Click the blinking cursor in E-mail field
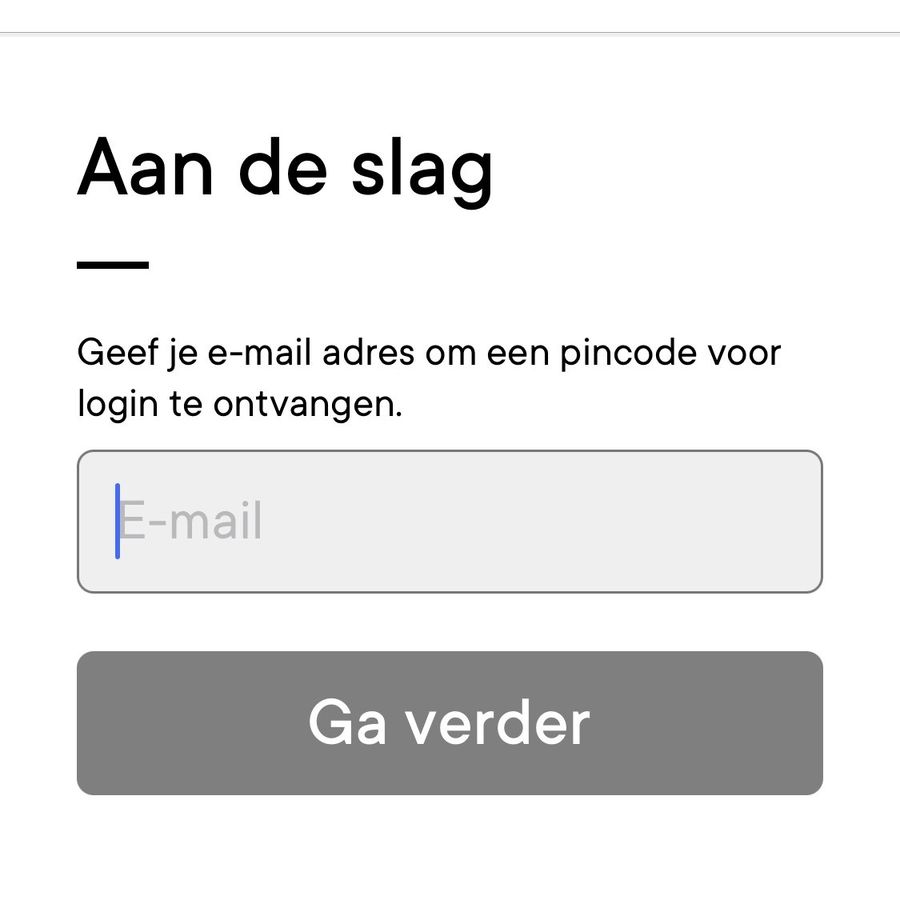 click(118, 521)
